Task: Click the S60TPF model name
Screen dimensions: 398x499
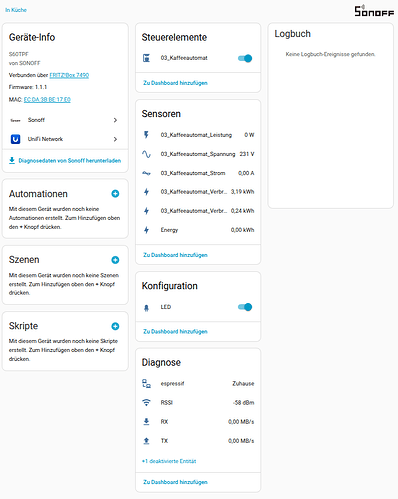Action: pyautogui.click(x=19, y=54)
